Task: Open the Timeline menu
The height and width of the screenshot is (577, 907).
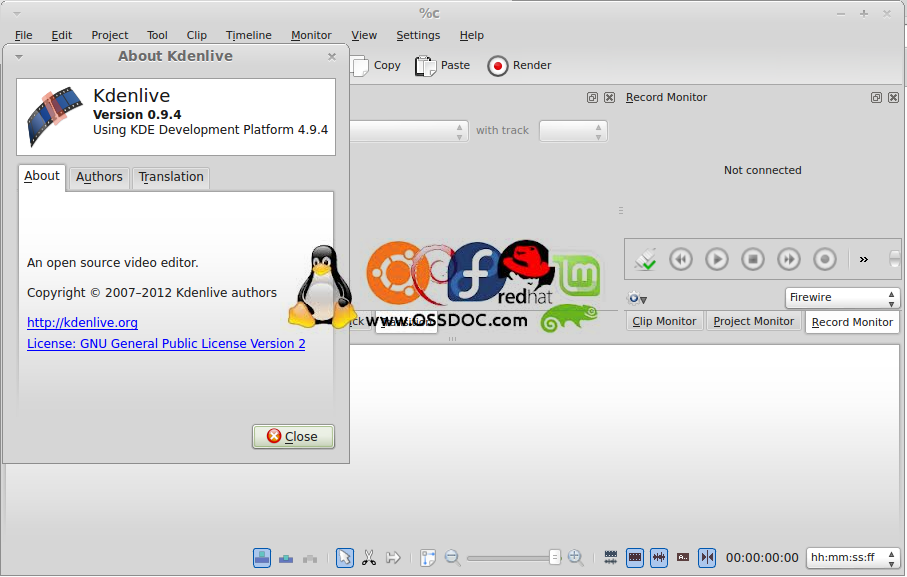Action: click(249, 35)
